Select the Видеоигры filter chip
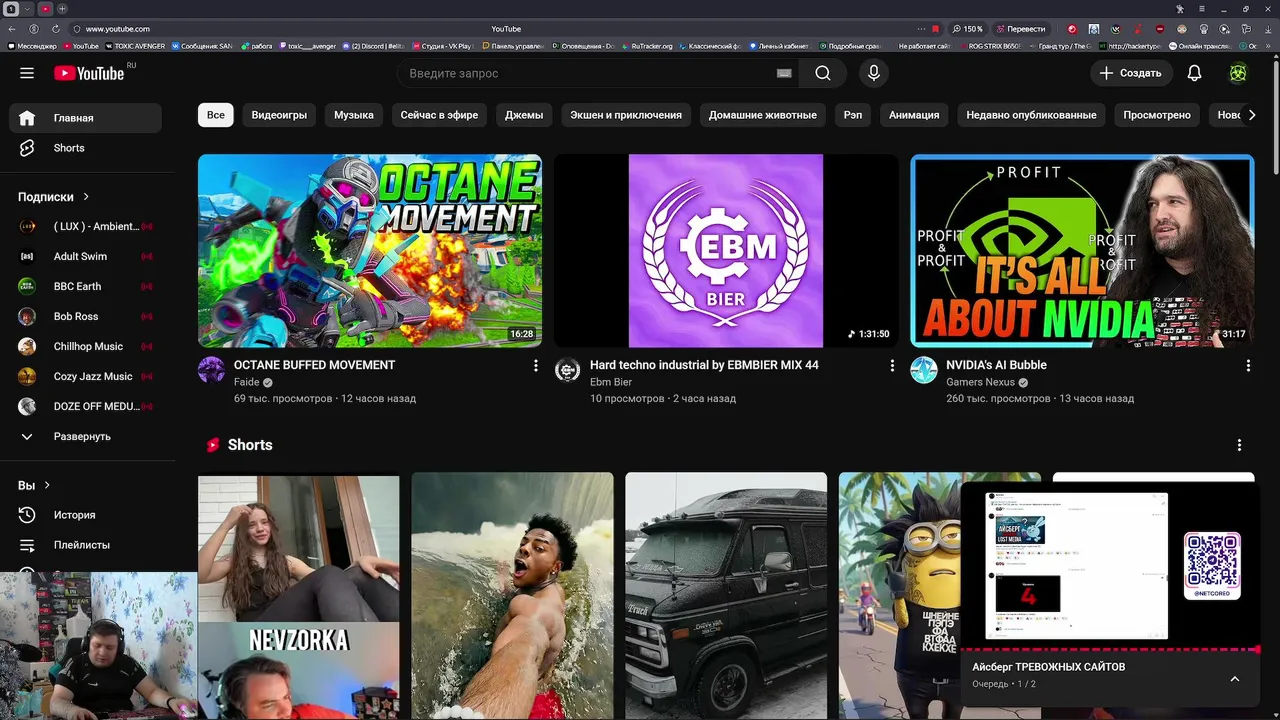This screenshot has width=1280, height=720. coord(279,115)
